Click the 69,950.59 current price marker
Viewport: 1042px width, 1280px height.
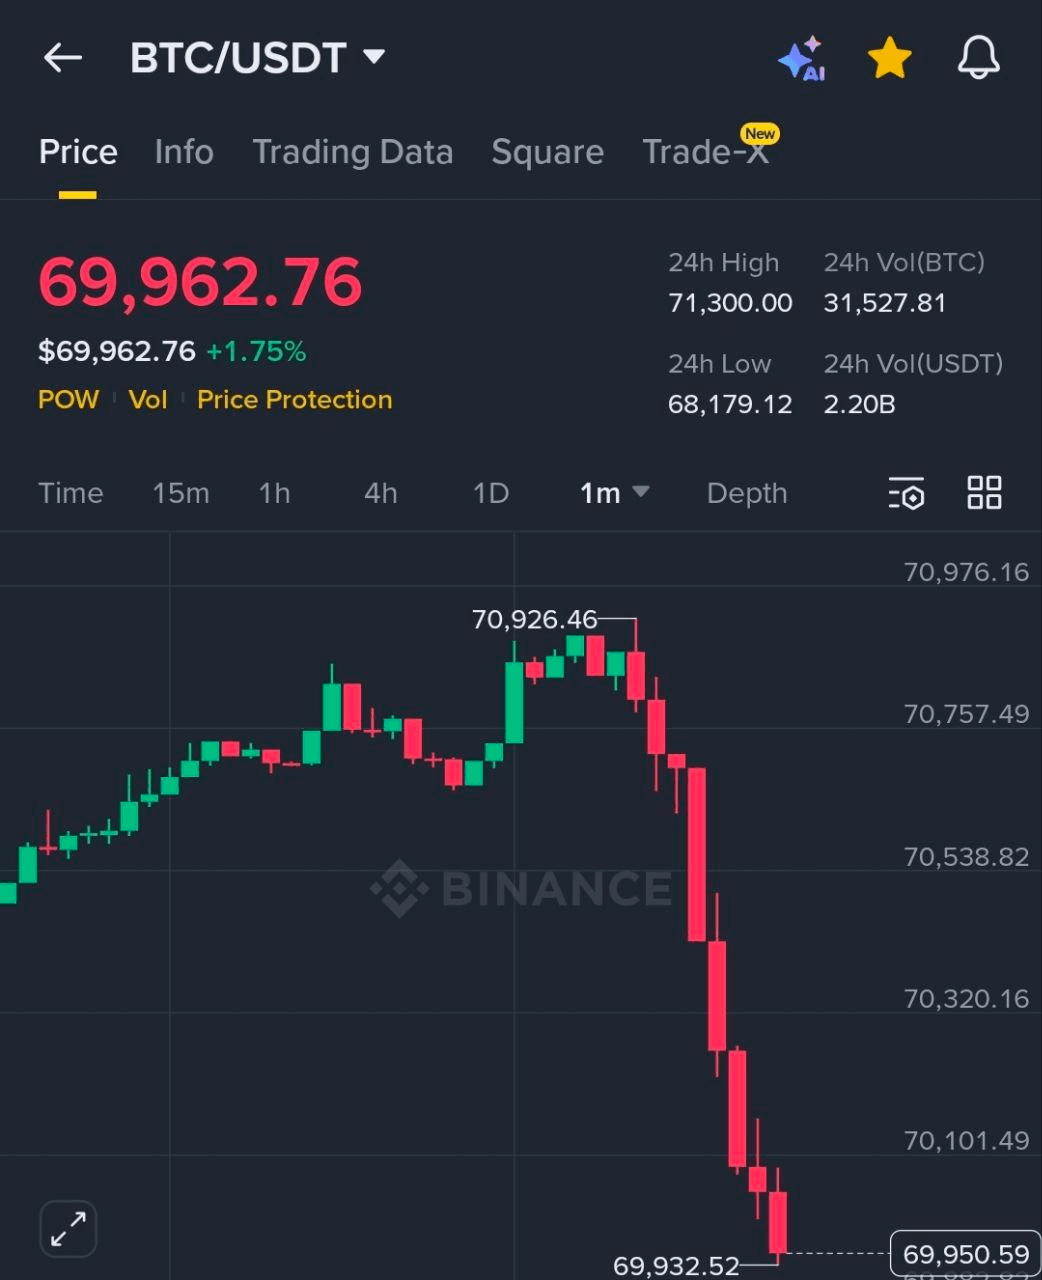[x=965, y=1254]
